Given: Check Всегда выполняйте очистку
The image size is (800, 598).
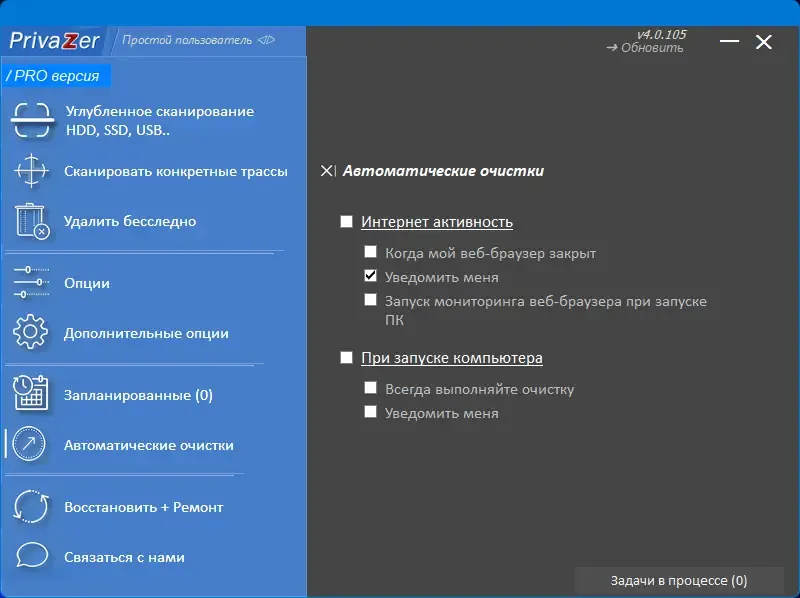Looking at the screenshot, I should pyautogui.click(x=372, y=389).
